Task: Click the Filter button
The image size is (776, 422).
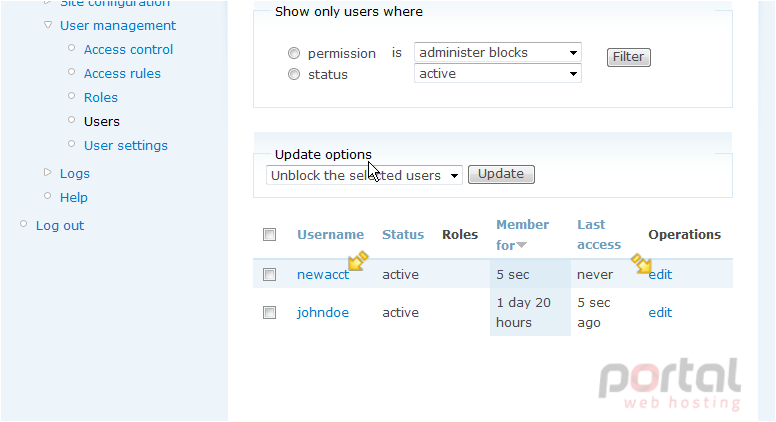Action: 629,57
